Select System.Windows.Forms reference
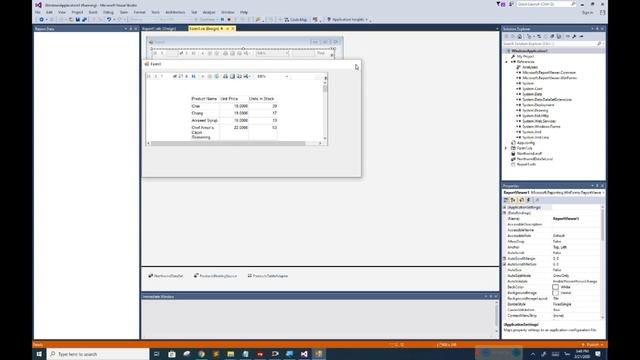The height and width of the screenshot is (360, 640). tap(541, 127)
